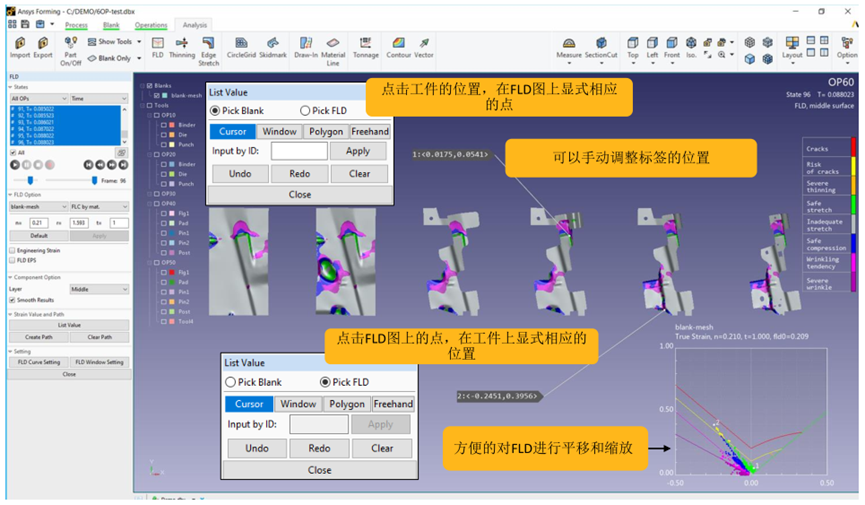
Task: Toggle visibility of blank-mesh in tree
Action: pyautogui.click(x=157, y=95)
